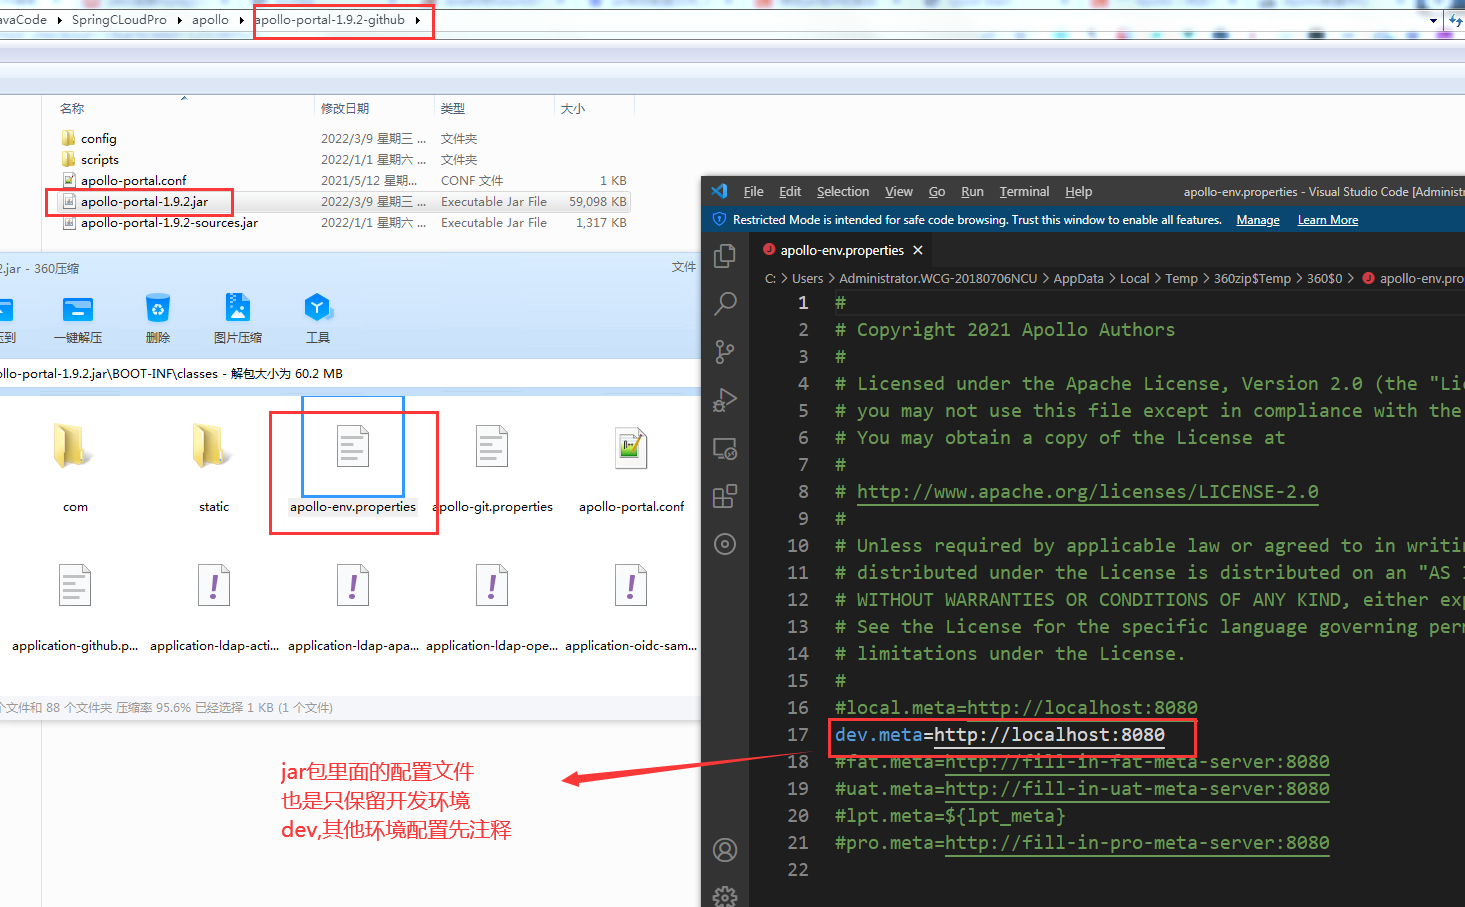Select apollo-git.properties file icon
The height and width of the screenshot is (907, 1465).
[492, 446]
